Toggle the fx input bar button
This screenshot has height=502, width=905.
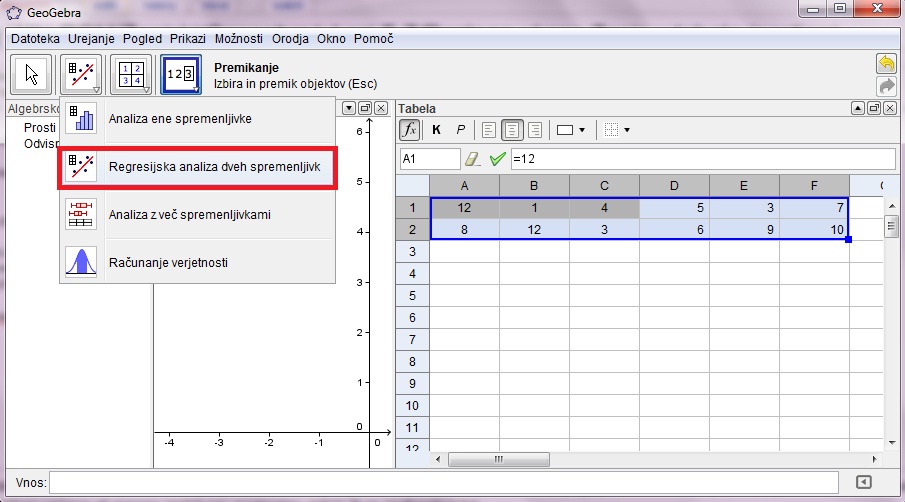(409, 130)
